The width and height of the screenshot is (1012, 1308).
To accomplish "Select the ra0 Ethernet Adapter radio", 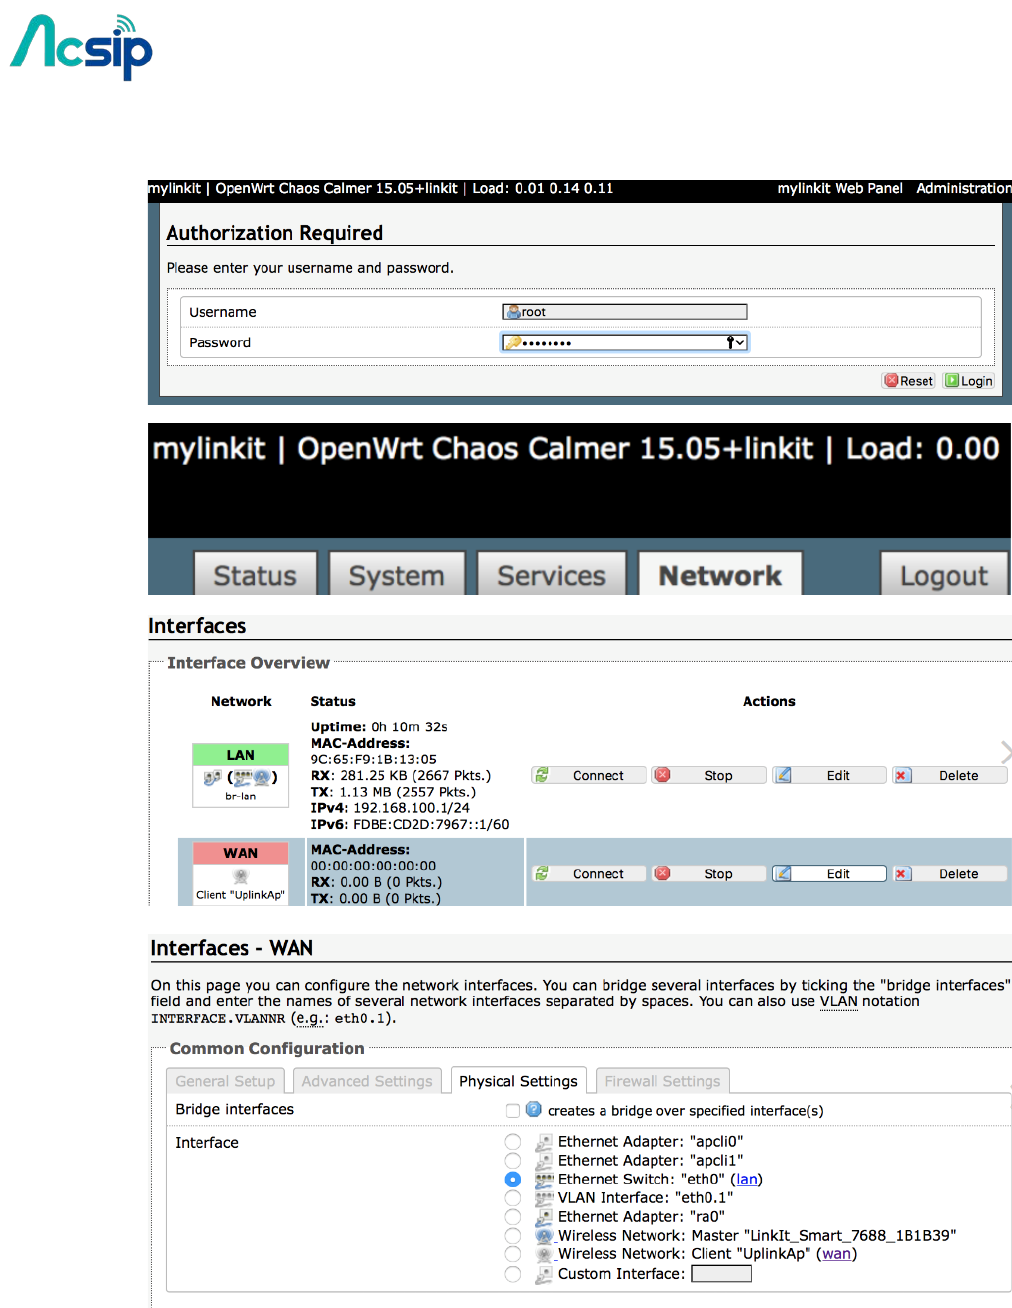I will [513, 1217].
